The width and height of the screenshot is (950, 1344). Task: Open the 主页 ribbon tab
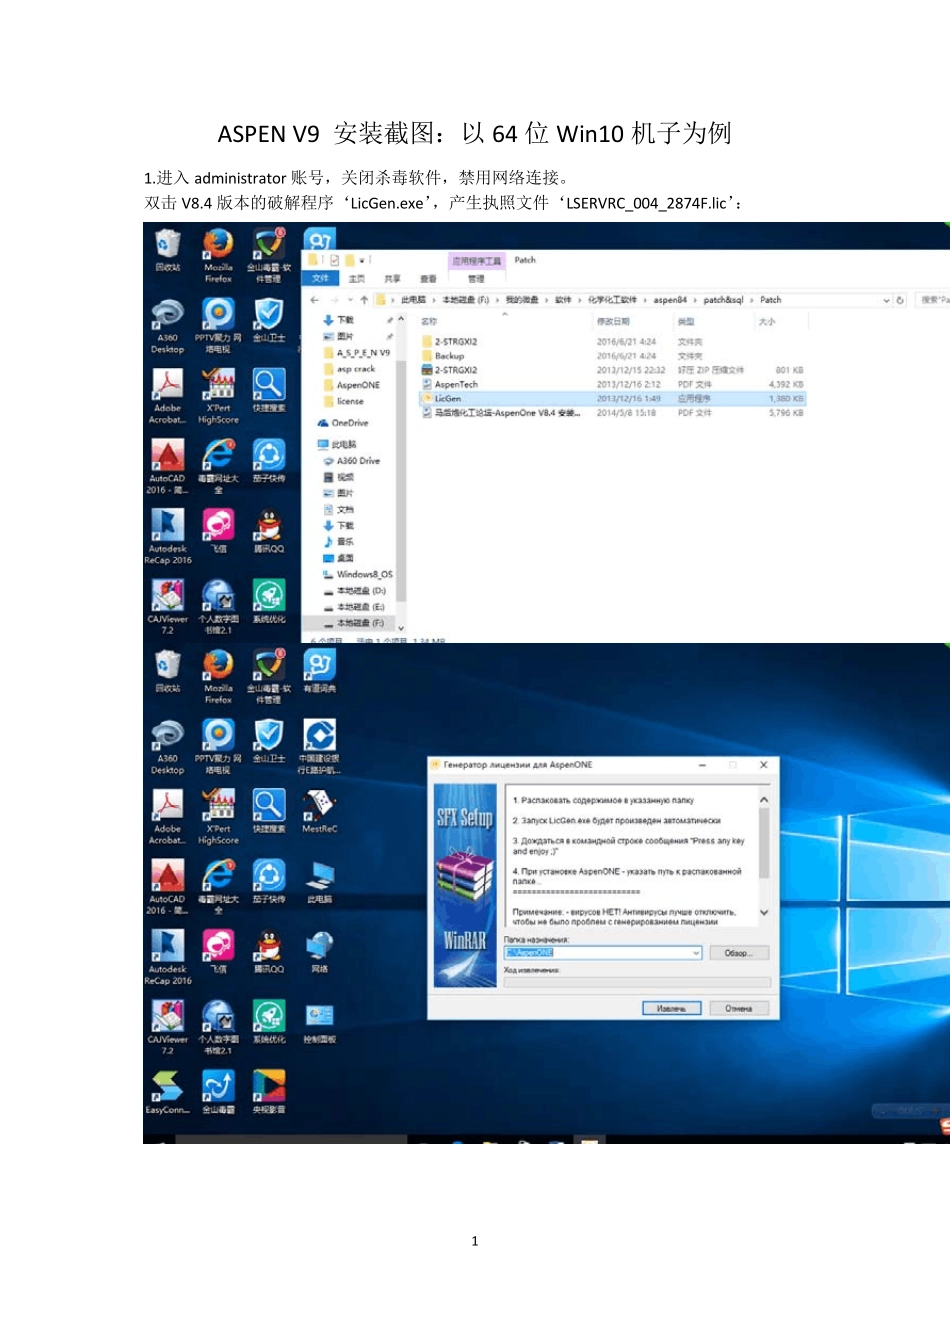point(356,279)
